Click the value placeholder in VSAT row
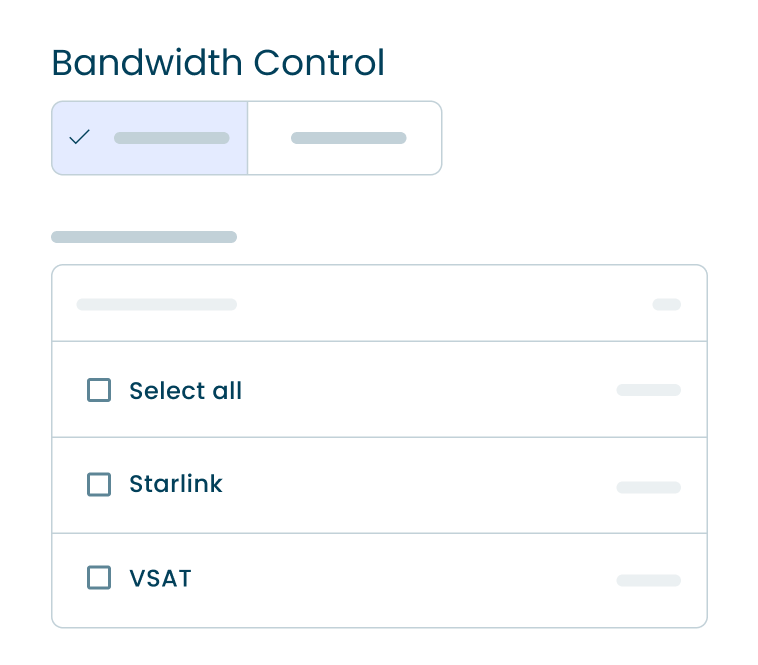 (x=648, y=580)
